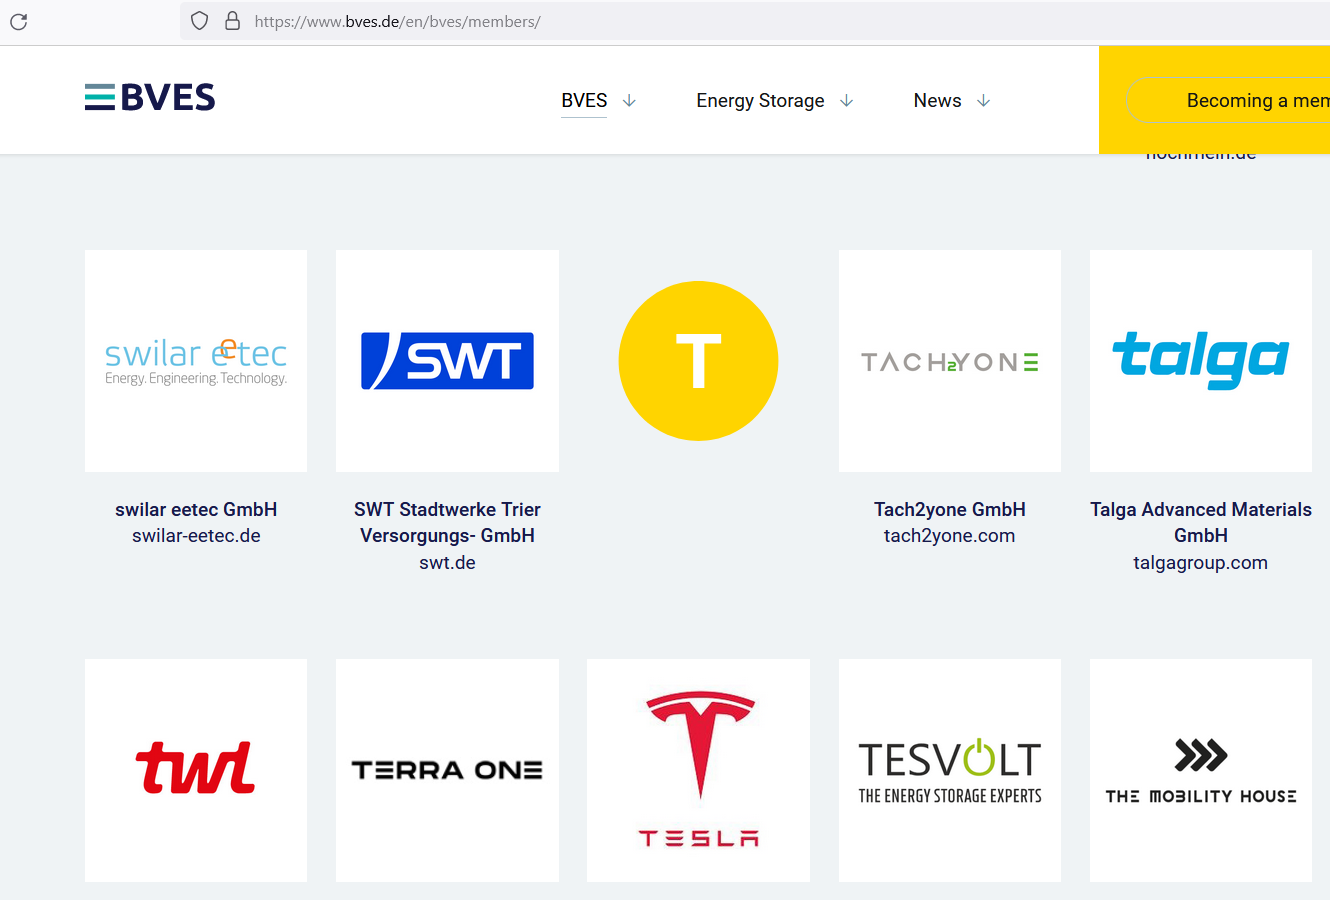The height and width of the screenshot is (900, 1330).
Task: Click Talga Advanced Materials GmbH name
Action: (1201, 522)
